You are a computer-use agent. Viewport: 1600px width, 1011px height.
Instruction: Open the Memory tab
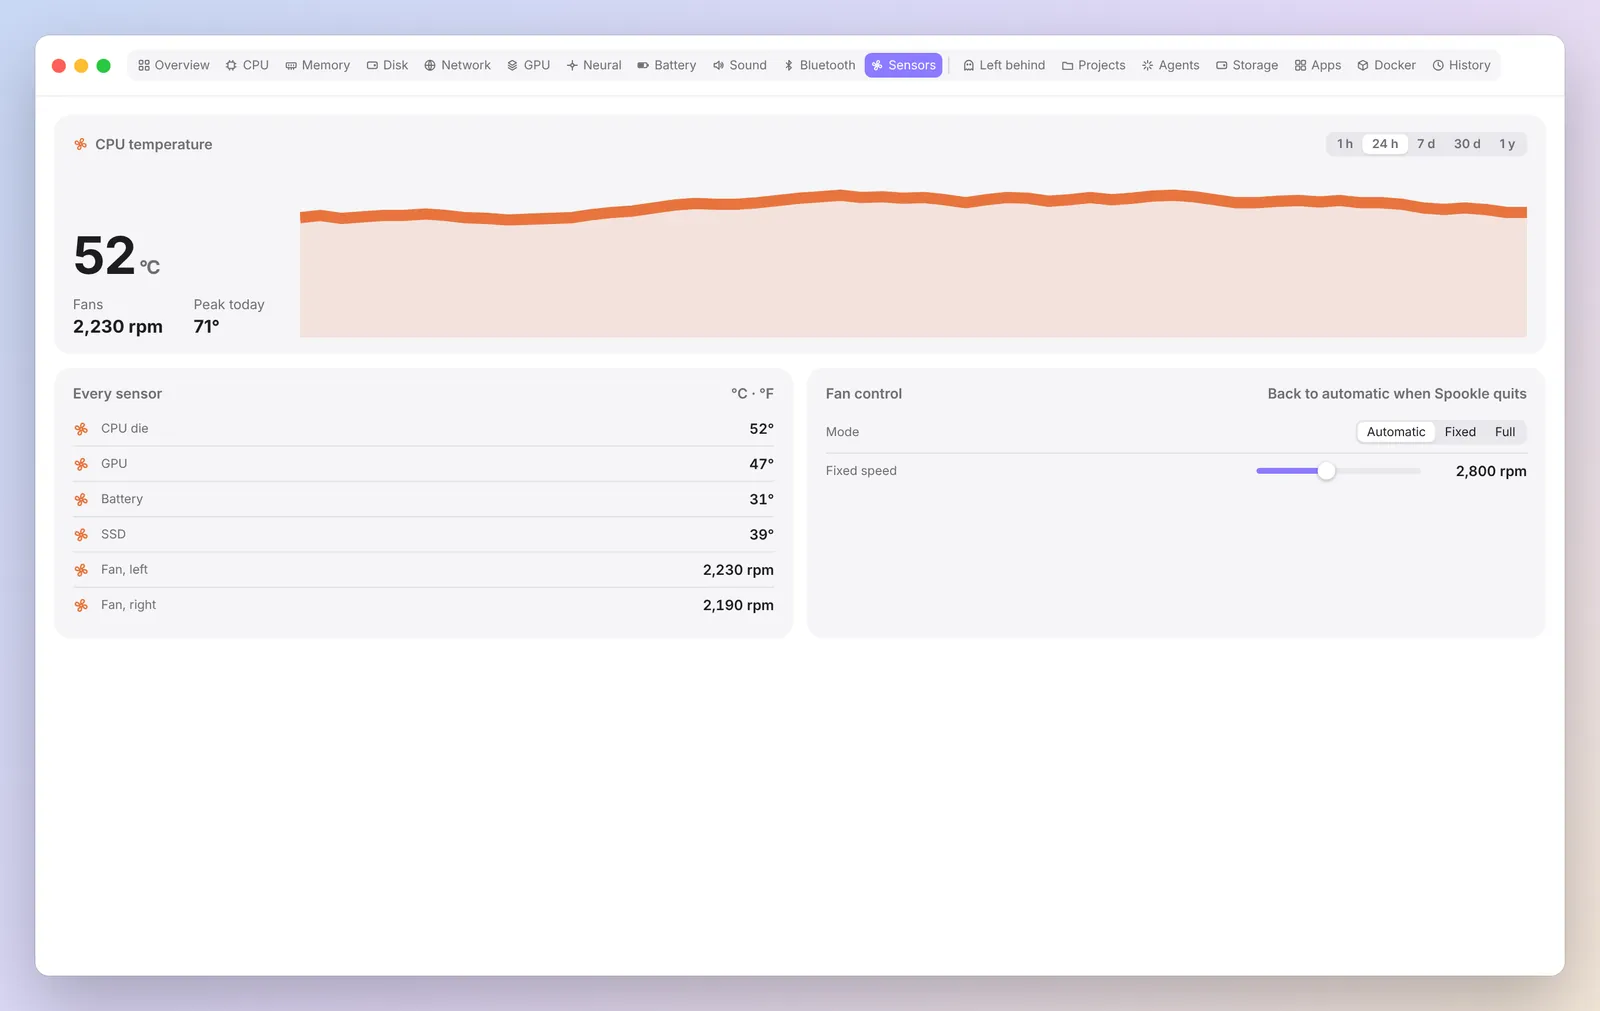click(318, 65)
